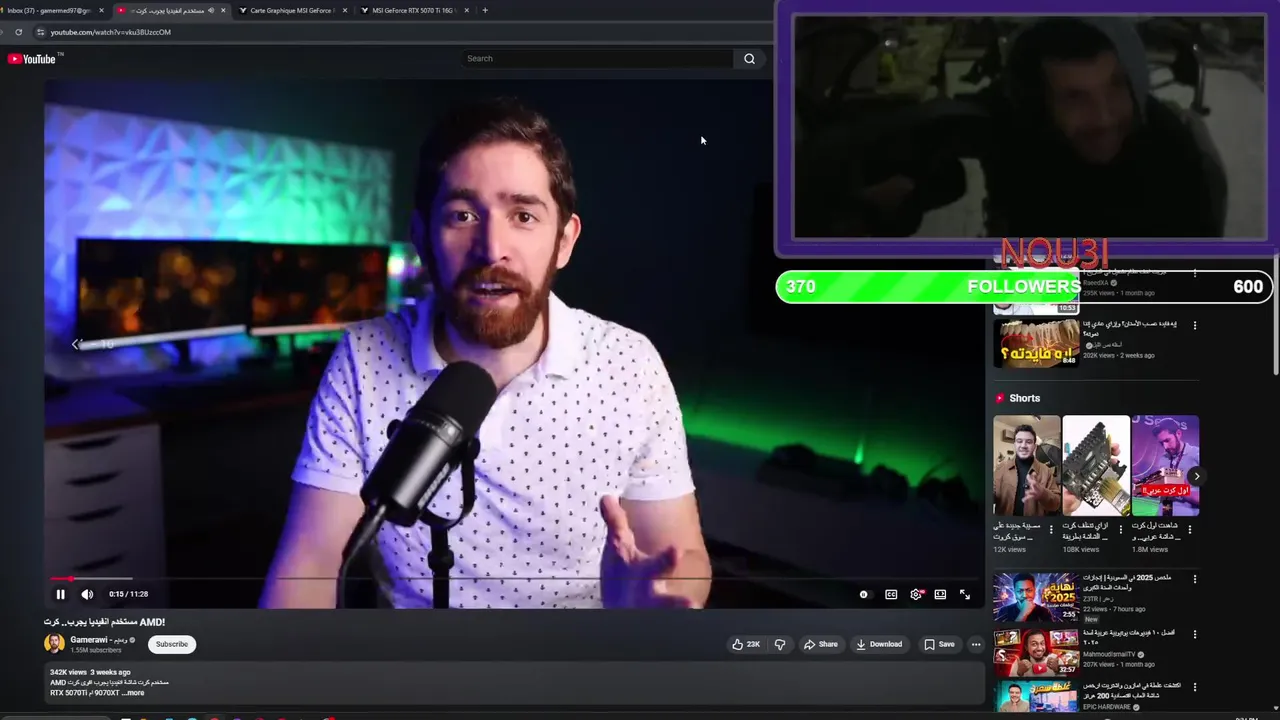Image resolution: width=1280 pixels, height=720 pixels.
Task: Click the MahmoudIsmailTV channel name
Action: (x=1109, y=654)
